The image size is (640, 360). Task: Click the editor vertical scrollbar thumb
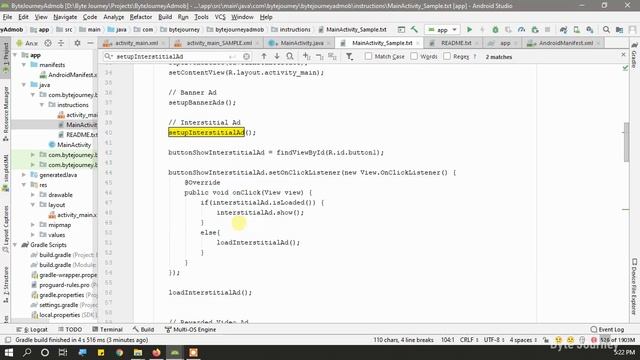[627, 142]
